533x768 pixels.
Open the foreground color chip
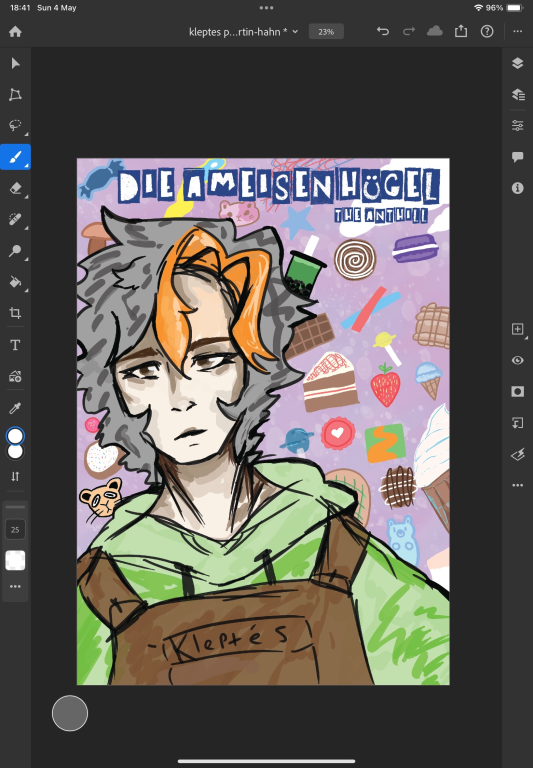(15, 435)
